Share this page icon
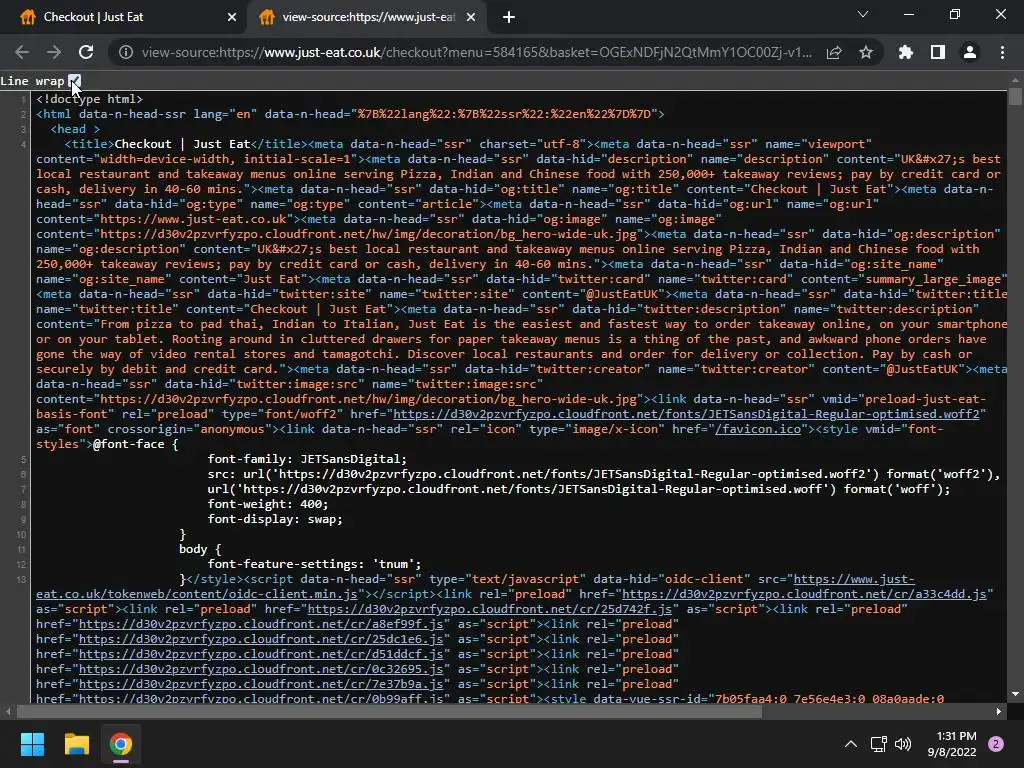The image size is (1024, 768). click(x=834, y=52)
